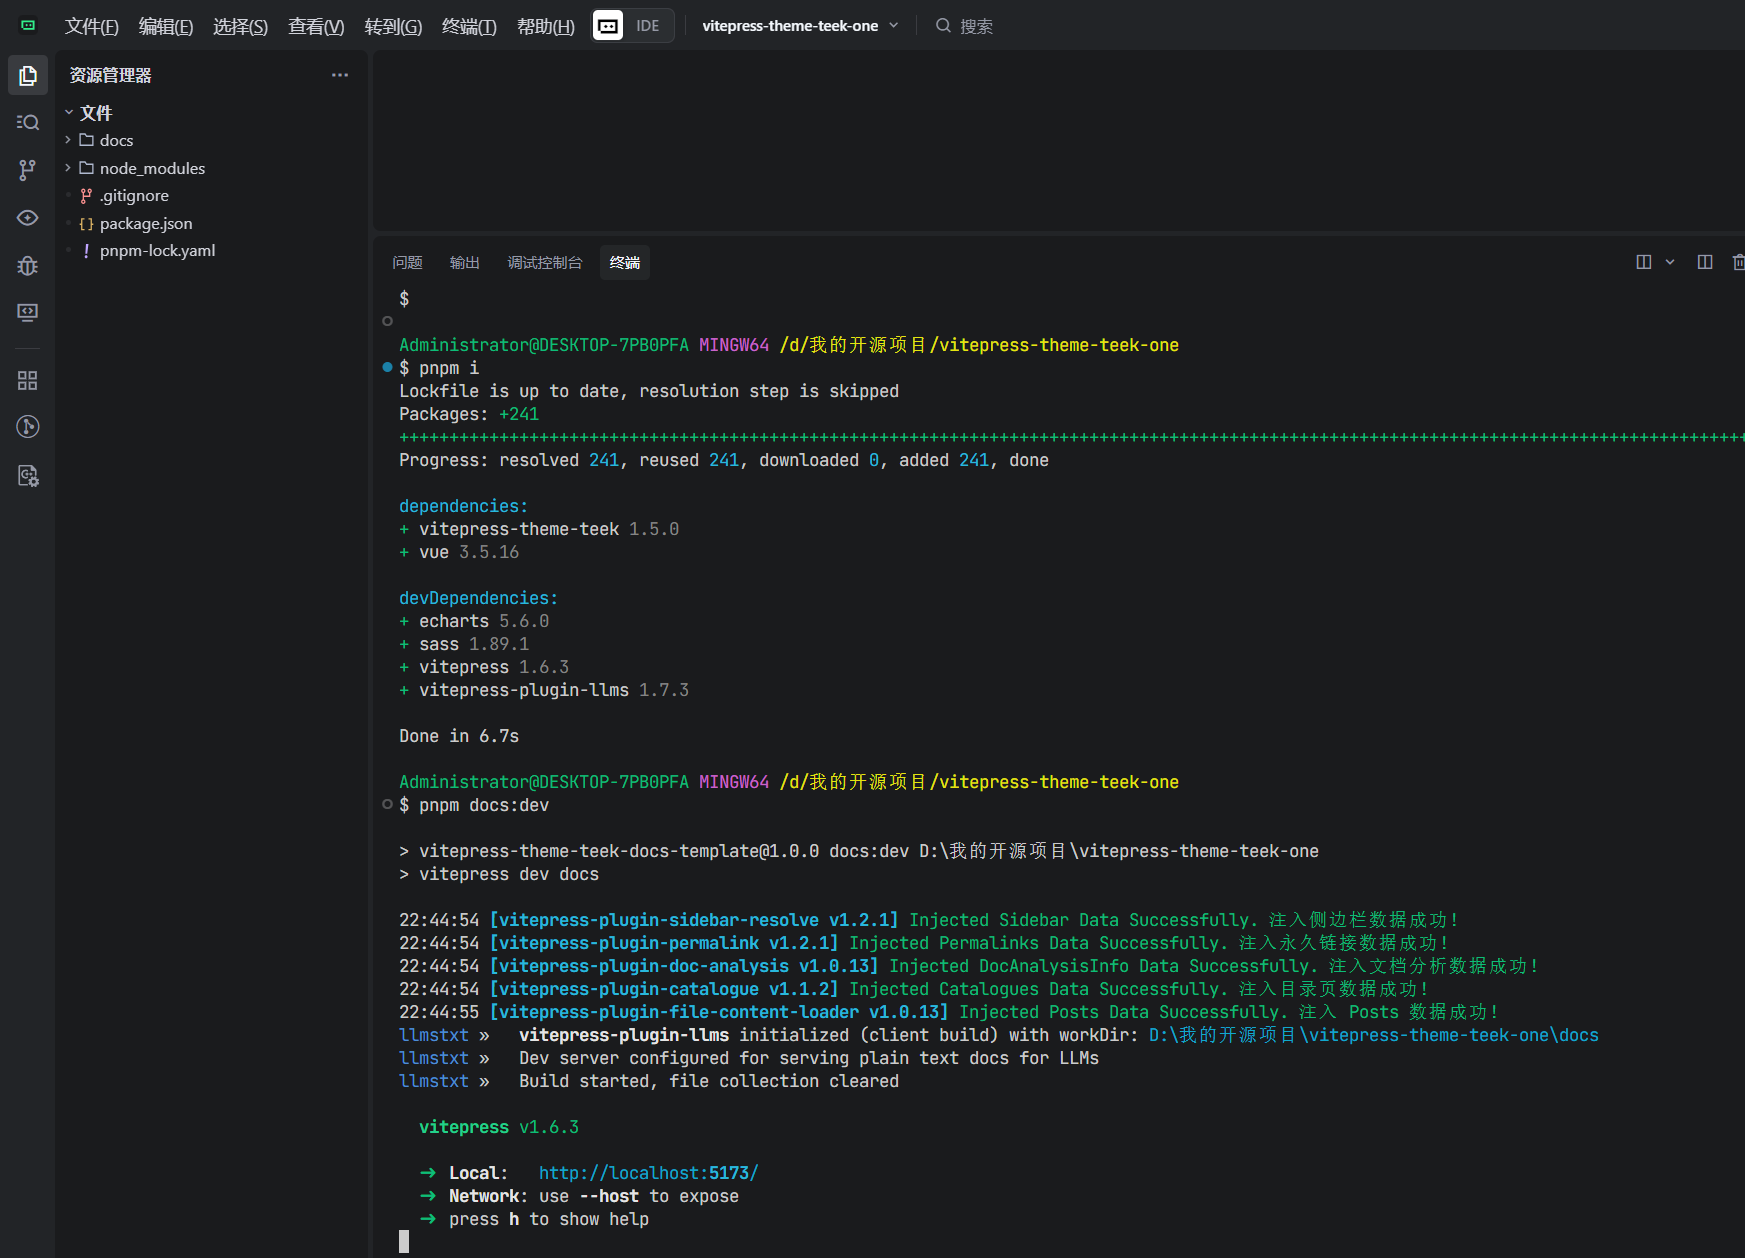This screenshot has width=1745, height=1258.
Task: Switch to the 调试控制台 tab
Action: (544, 262)
